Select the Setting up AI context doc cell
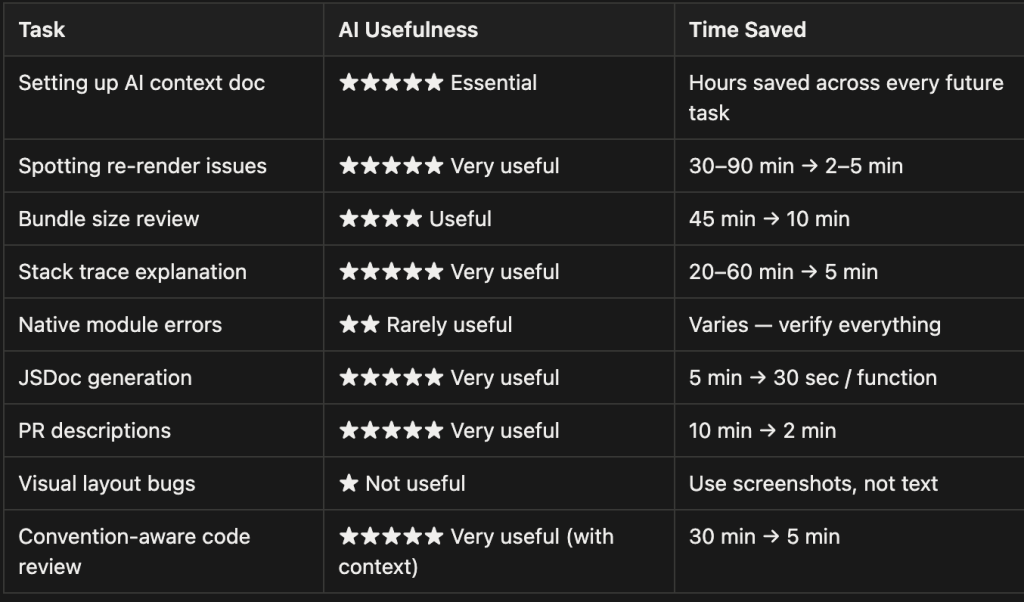The width and height of the screenshot is (1024, 602). click(142, 83)
